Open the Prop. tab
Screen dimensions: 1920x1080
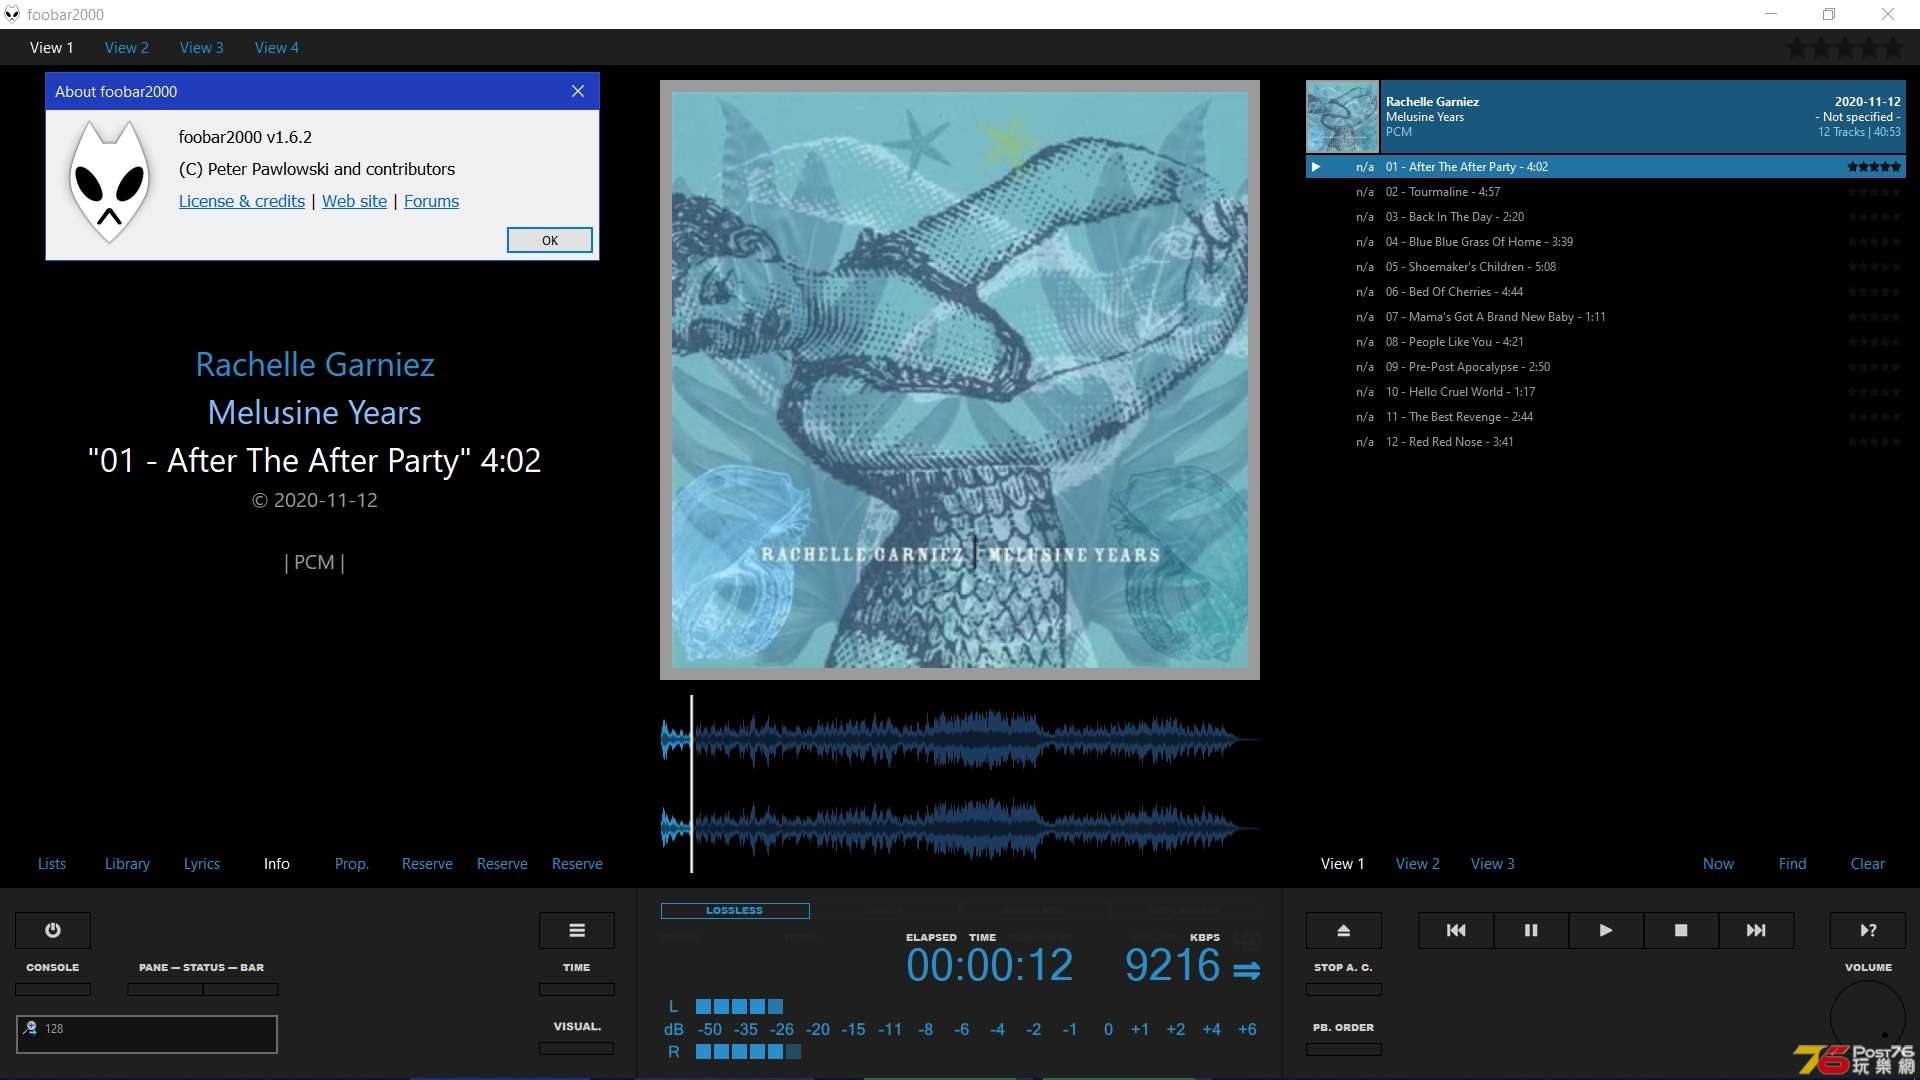[352, 863]
